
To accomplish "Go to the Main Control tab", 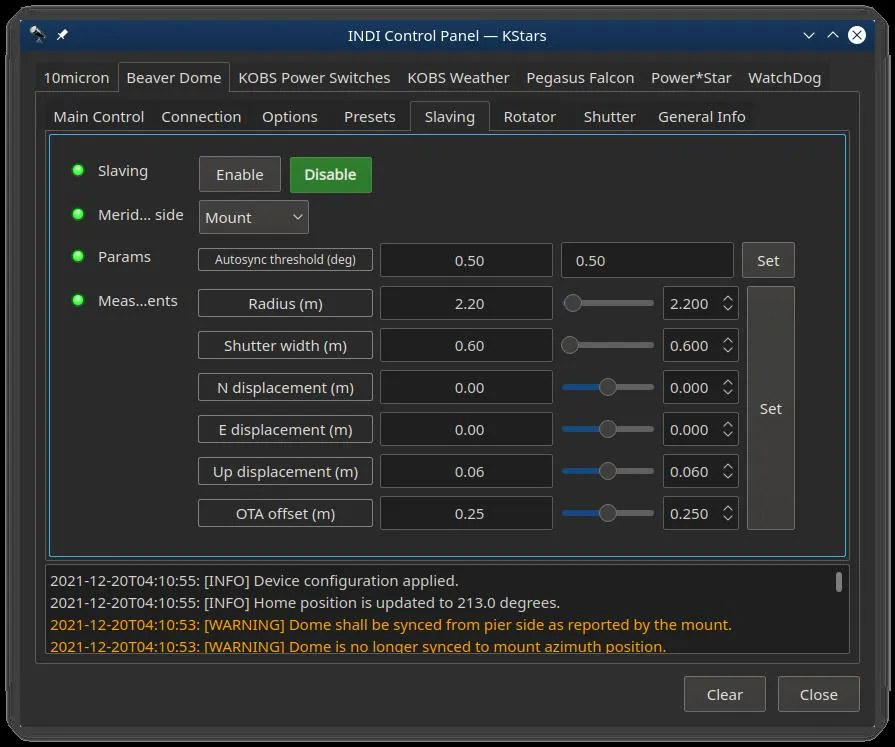I will click(x=99, y=116).
